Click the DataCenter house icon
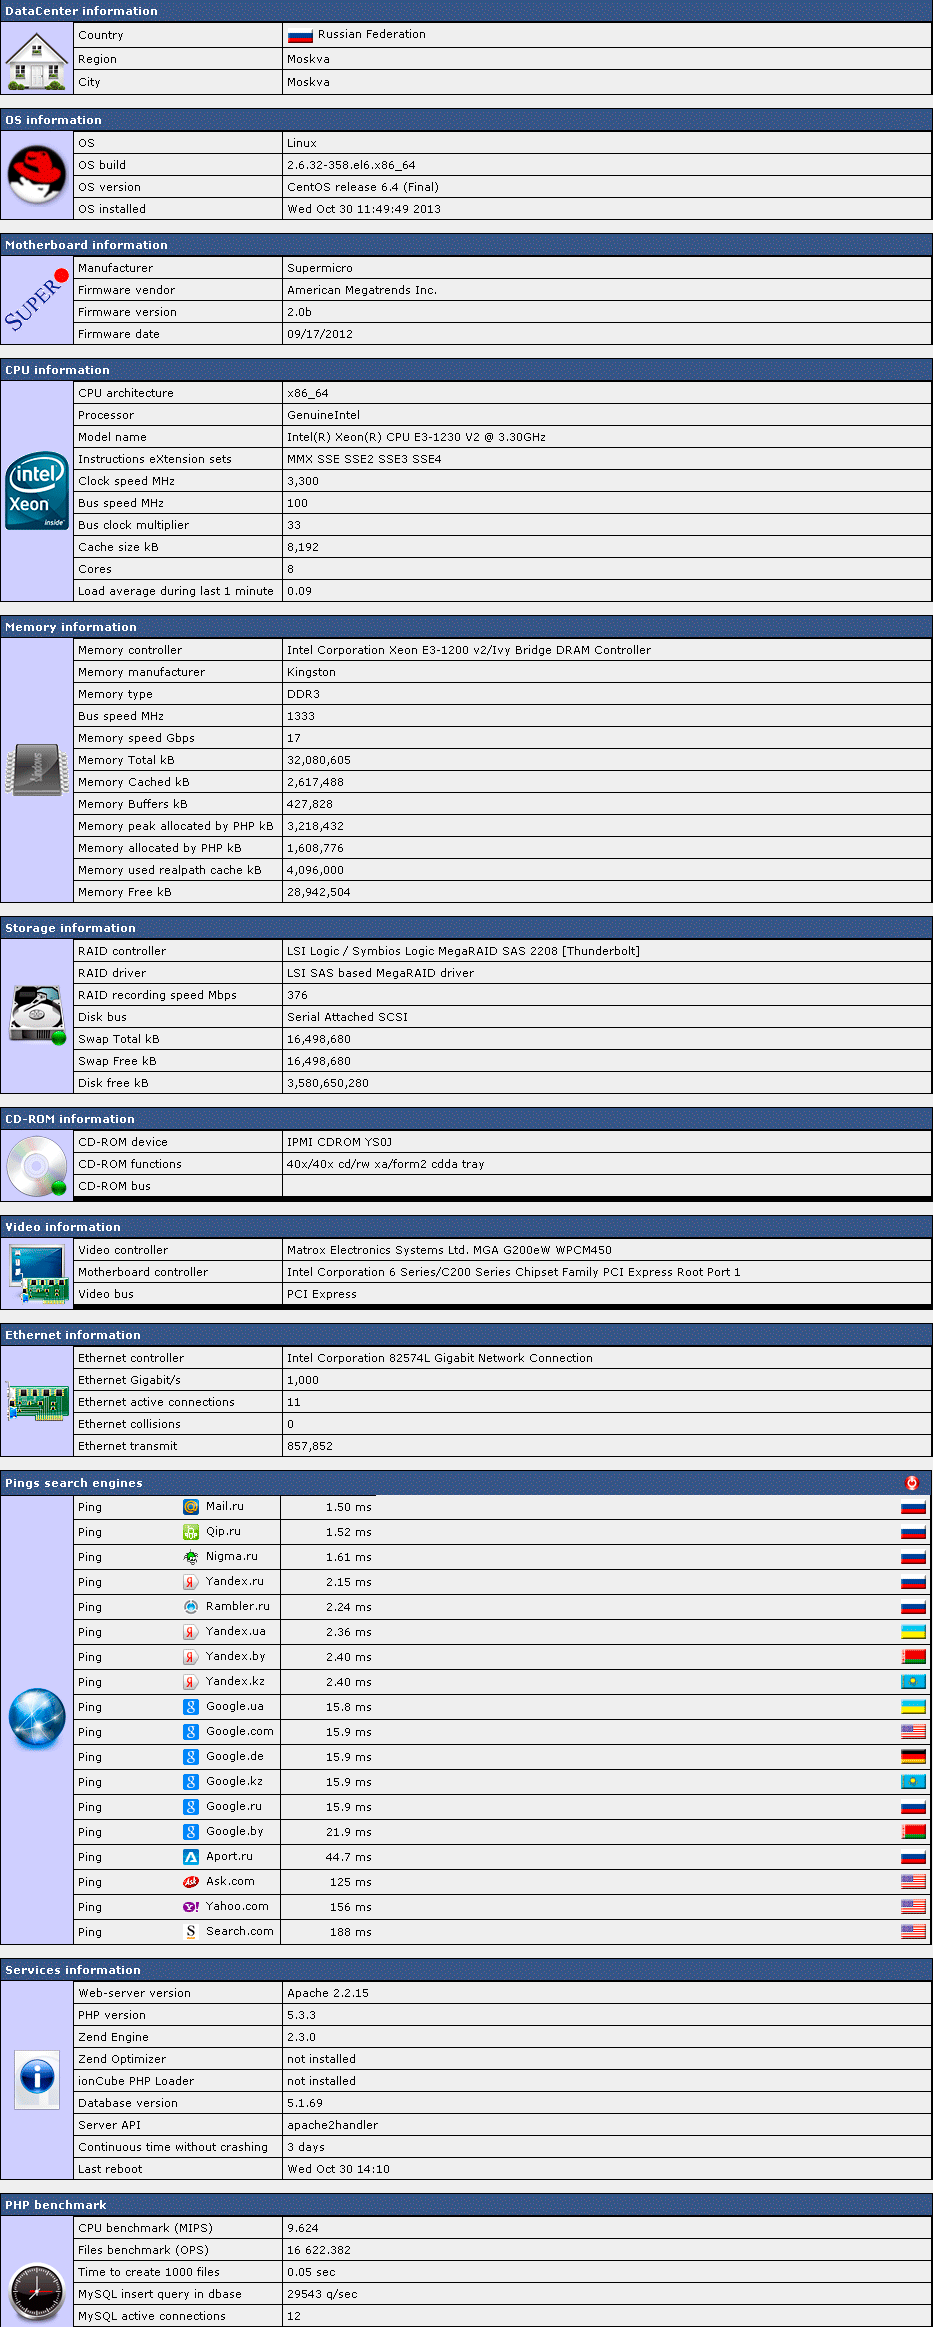 click(37, 60)
